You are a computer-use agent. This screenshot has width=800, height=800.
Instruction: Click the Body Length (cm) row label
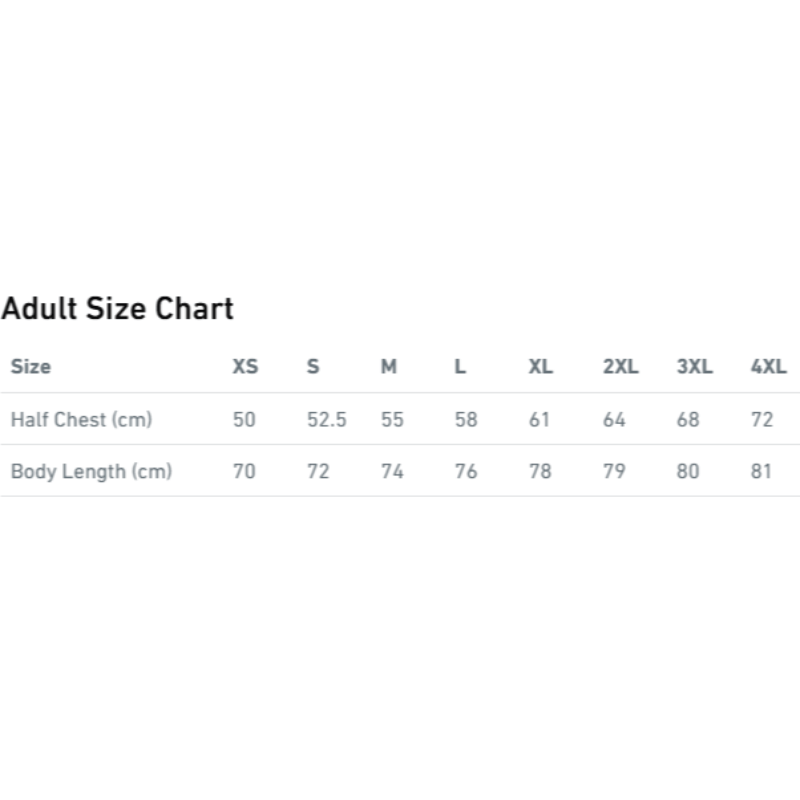point(91,471)
